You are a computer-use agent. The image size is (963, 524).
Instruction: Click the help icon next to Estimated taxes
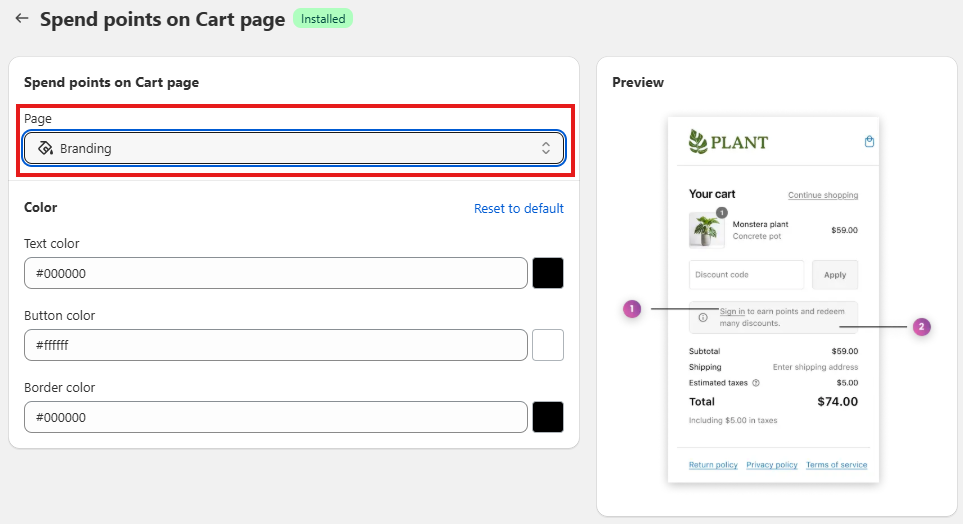point(755,383)
